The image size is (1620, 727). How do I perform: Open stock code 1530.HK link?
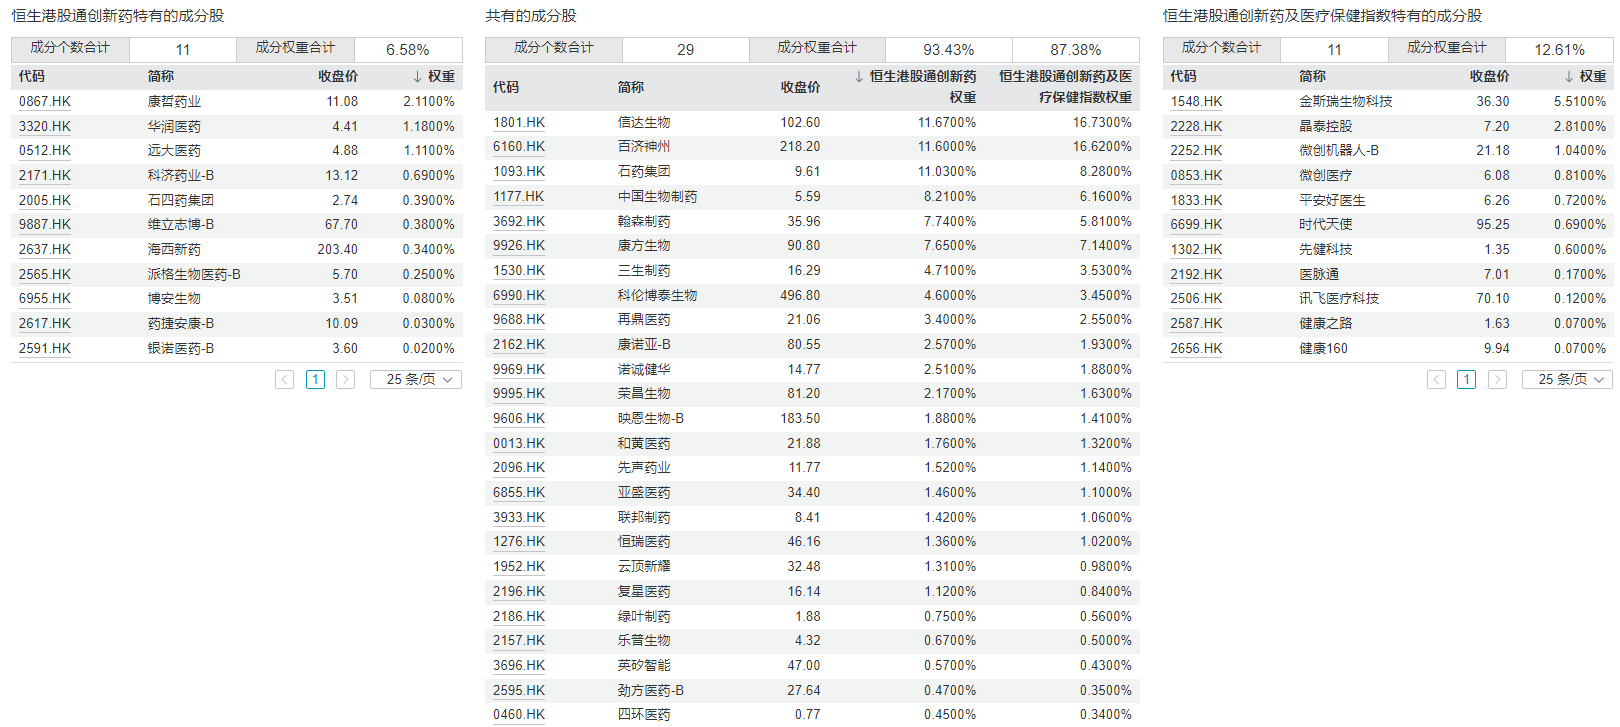[519, 271]
